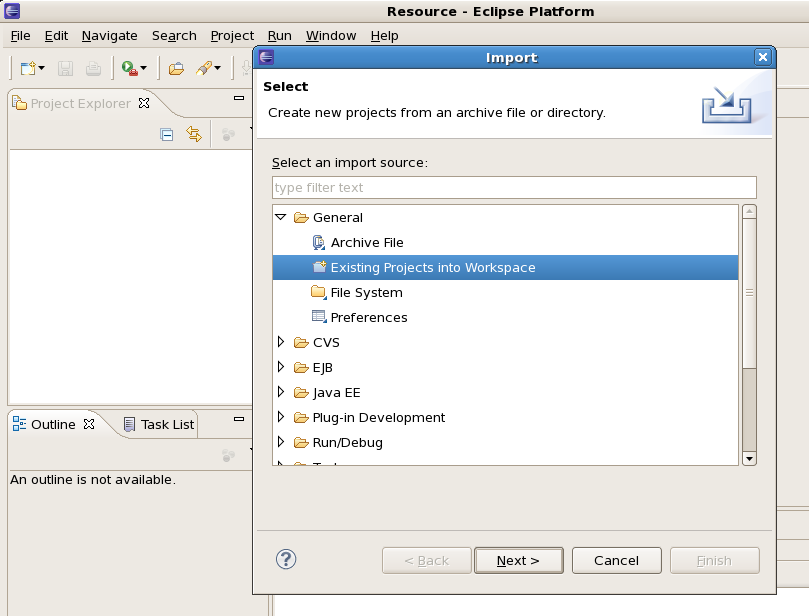This screenshot has height=616, width=809.
Task: Click the External Tools run icon
Action: (128, 68)
